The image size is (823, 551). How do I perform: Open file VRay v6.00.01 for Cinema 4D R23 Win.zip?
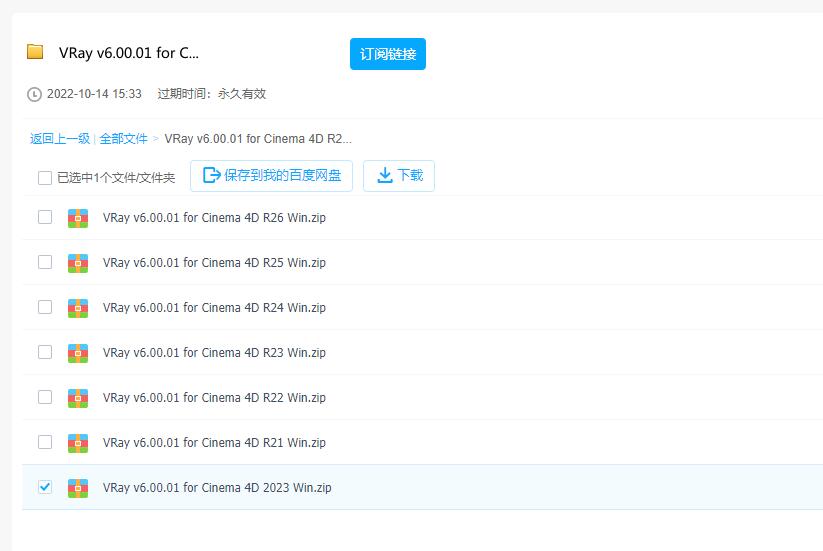pyautogui.click(x=214, y=353)
